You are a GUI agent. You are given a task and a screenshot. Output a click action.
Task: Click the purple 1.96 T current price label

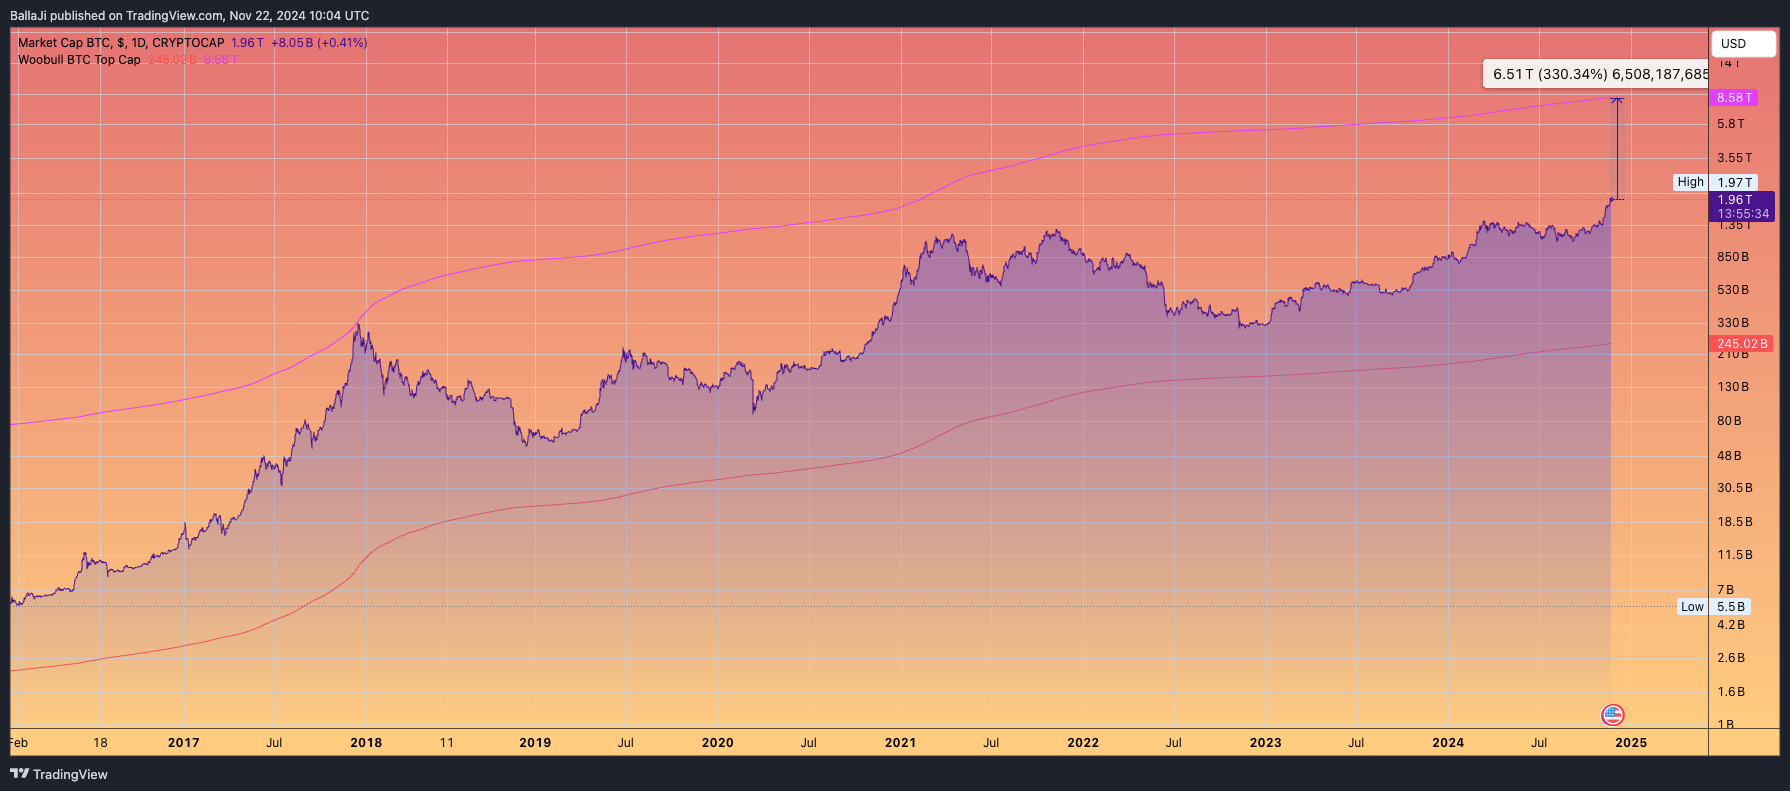(x=1734, y=200)
